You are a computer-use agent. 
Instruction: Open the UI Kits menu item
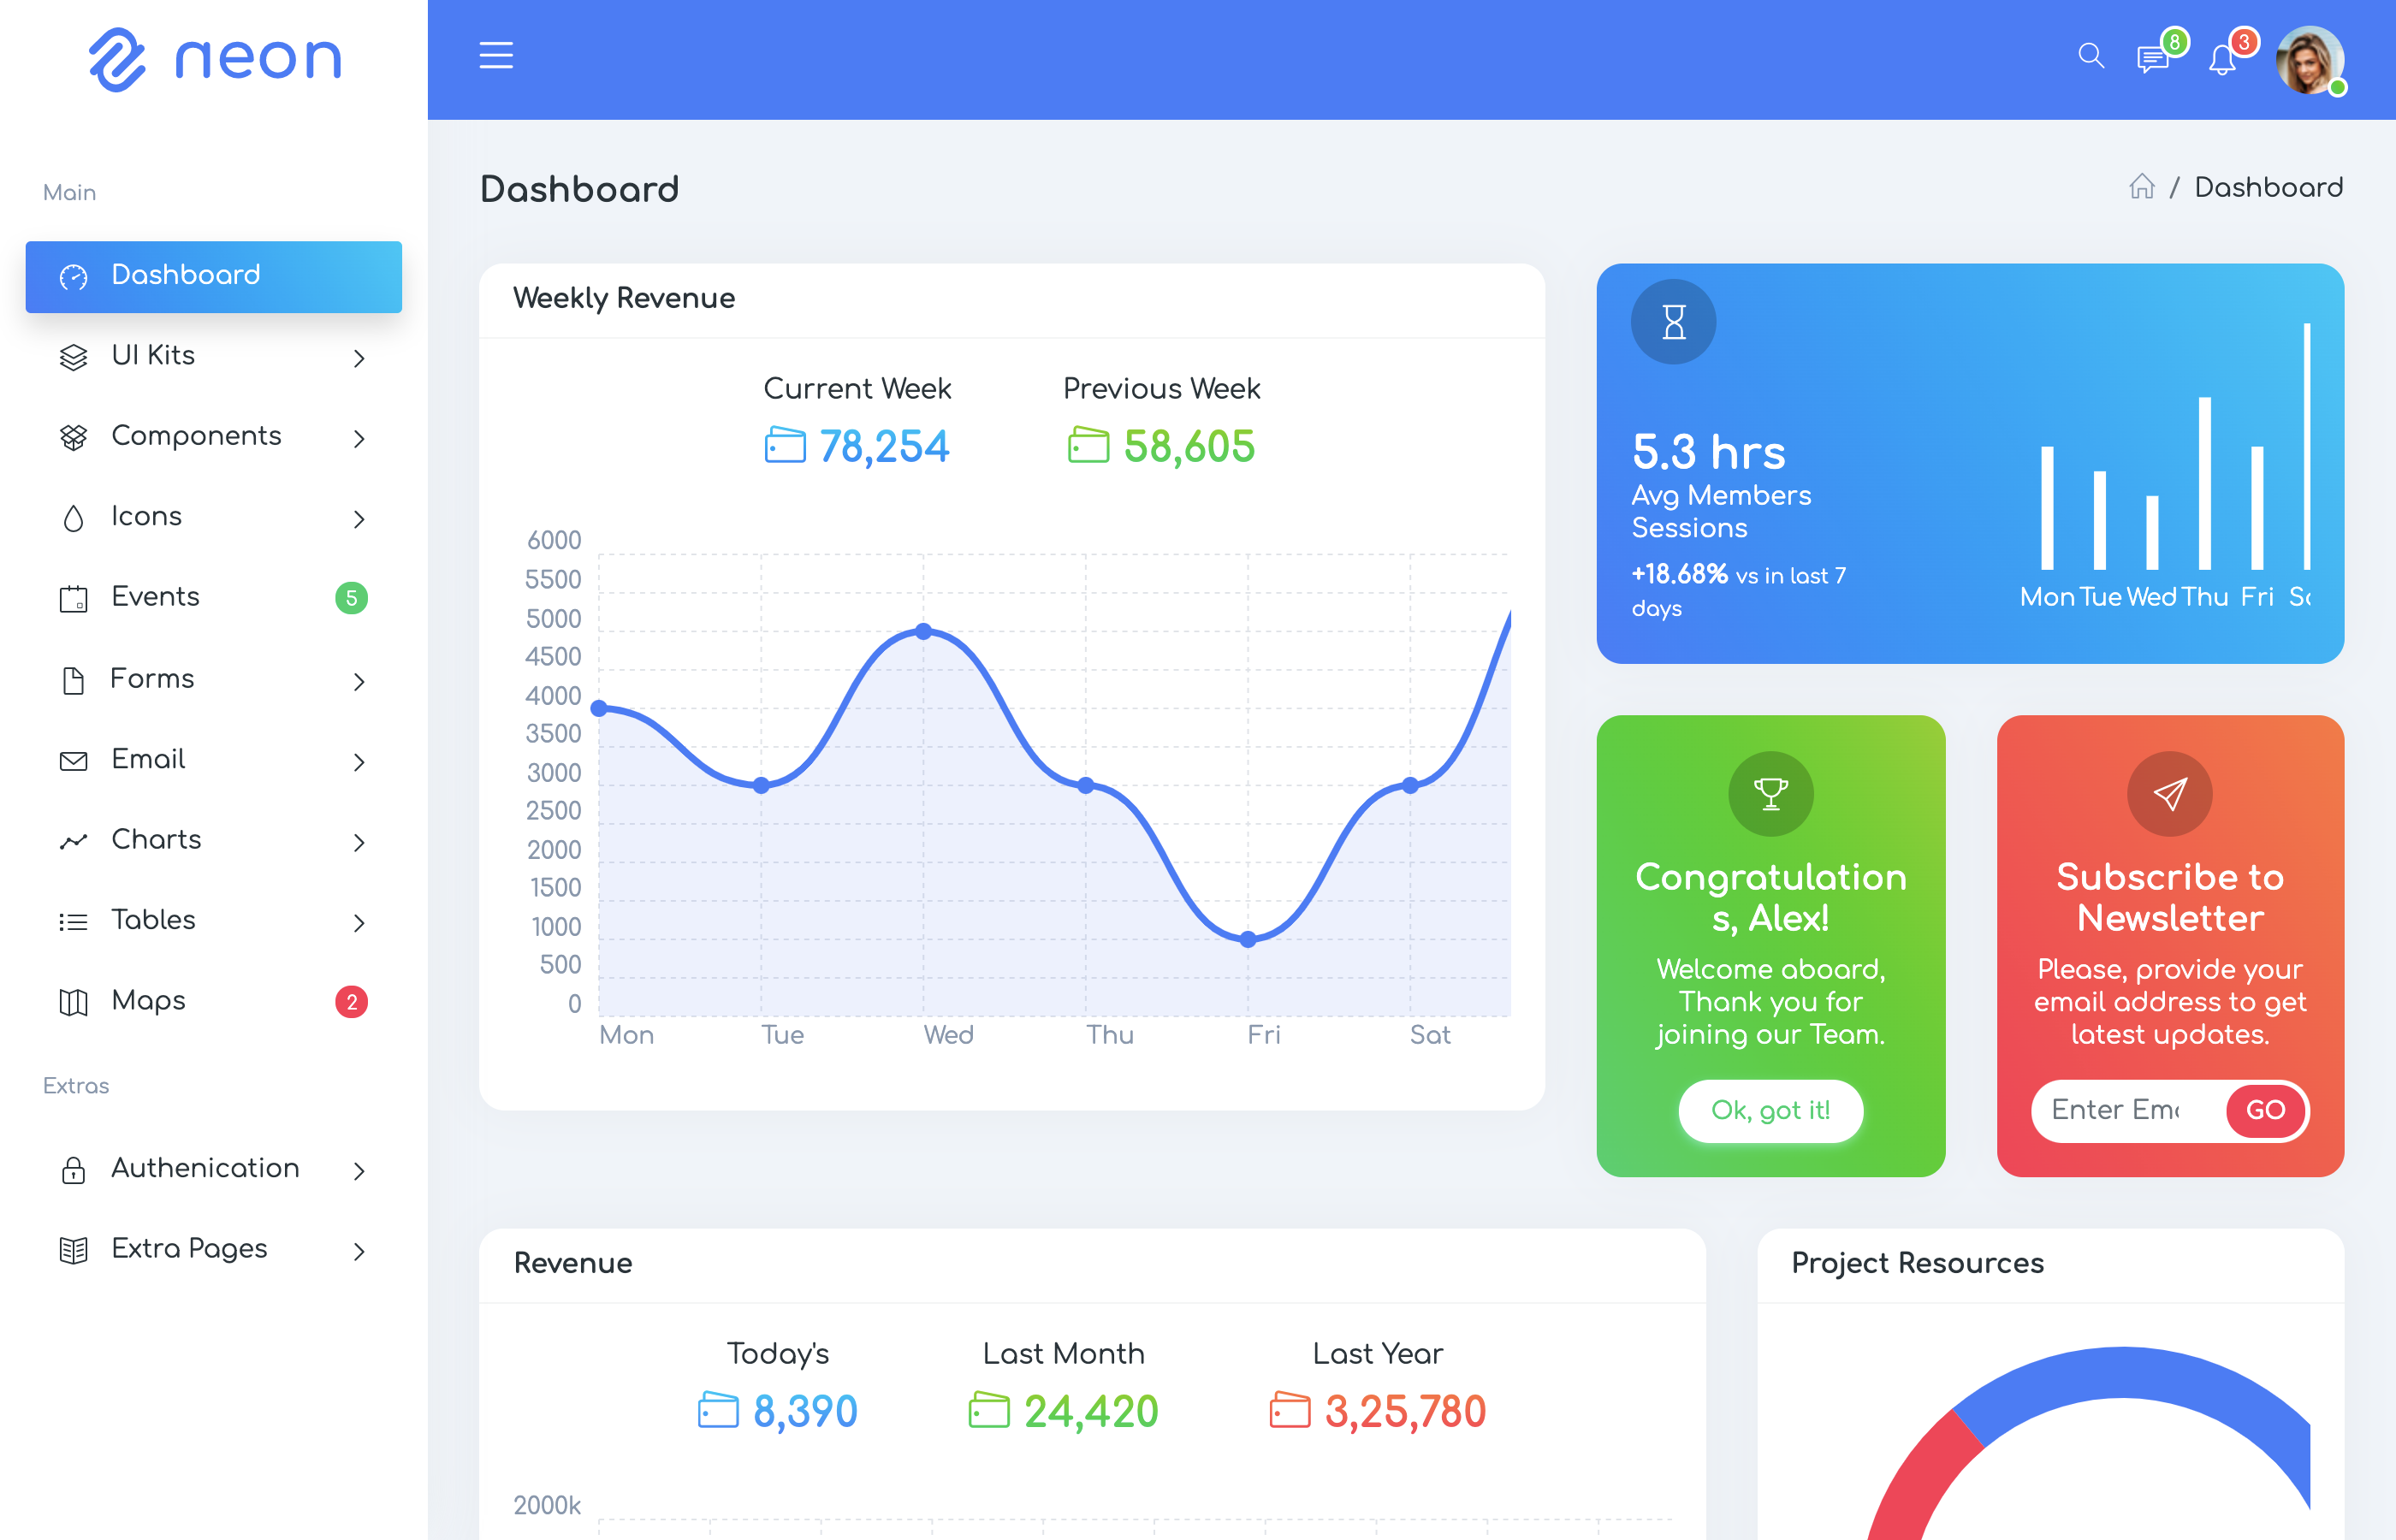(214, 357)
